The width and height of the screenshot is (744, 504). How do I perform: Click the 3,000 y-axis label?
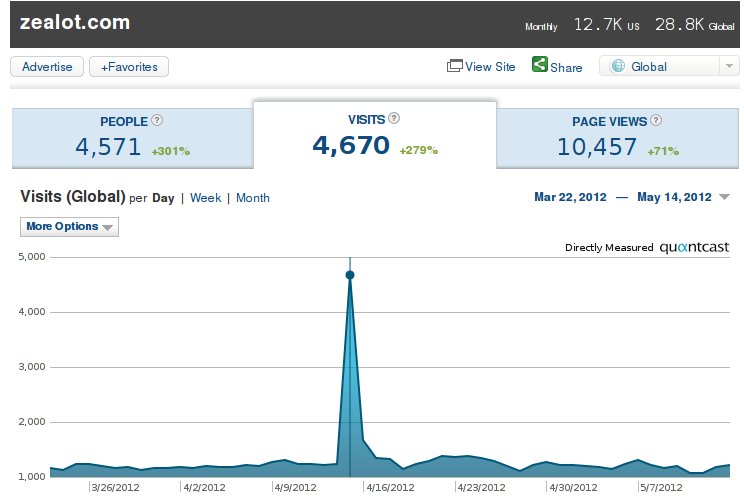(x=32, y=367)
